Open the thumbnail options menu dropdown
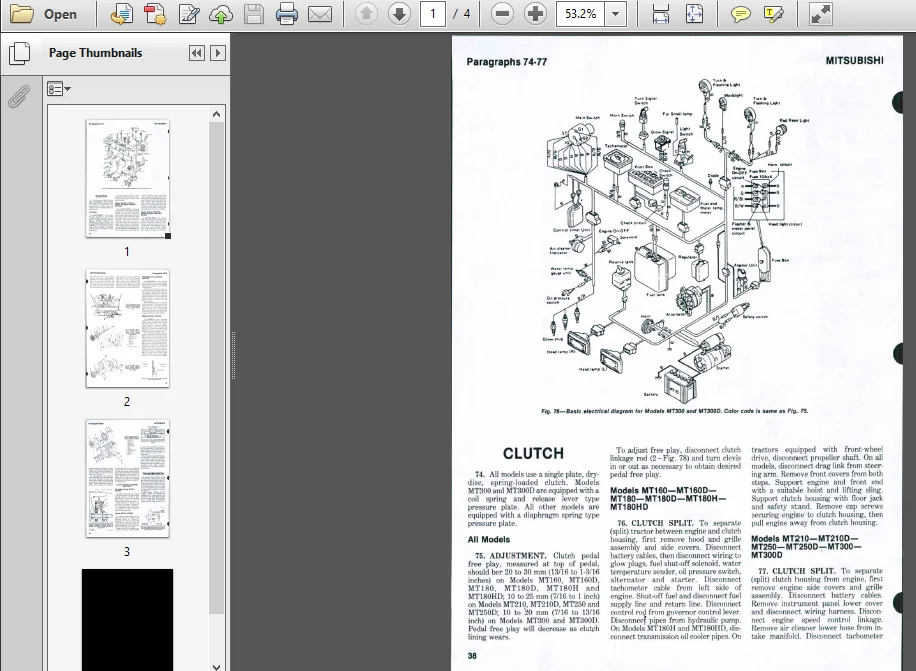Screen dimensions: 916x671 [x=58, y=89]
